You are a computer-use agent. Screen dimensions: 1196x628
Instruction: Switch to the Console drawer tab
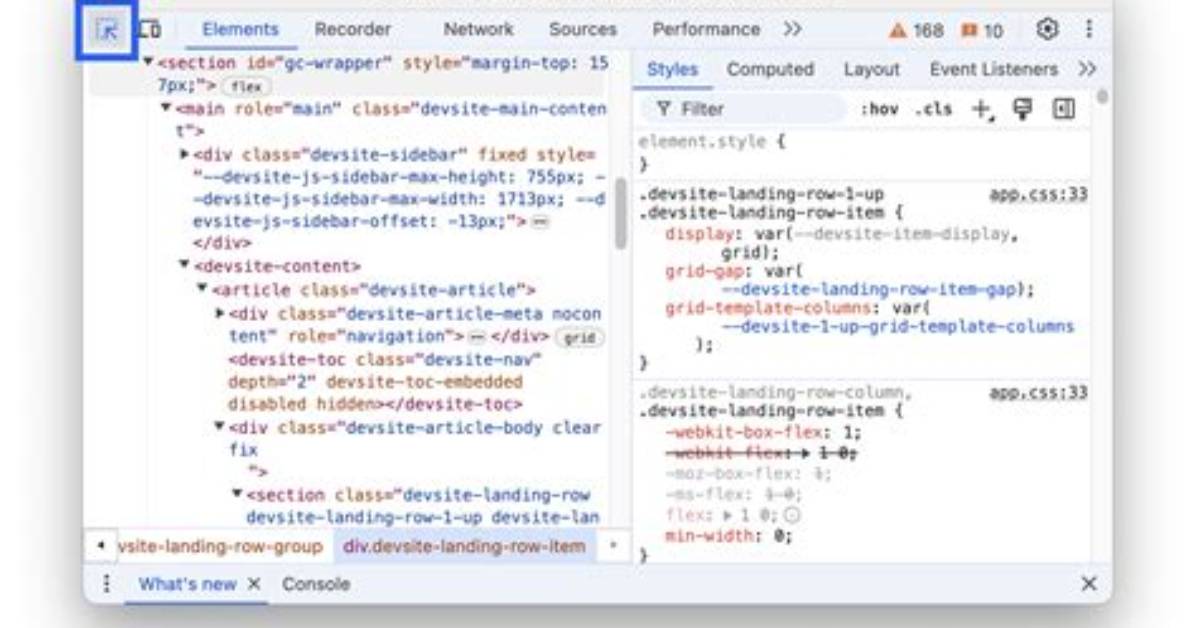(x=316, y=584)
